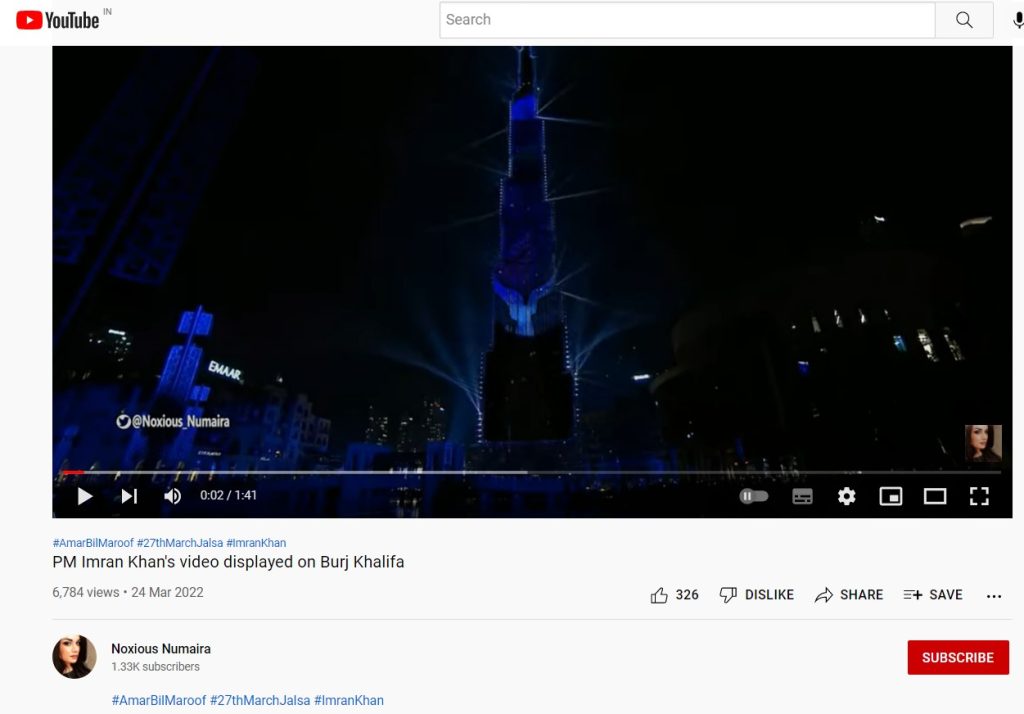Turn on subtitles/closed captions
The width and height of the screenshot is (1024, 714).
[x=802, y=496]
